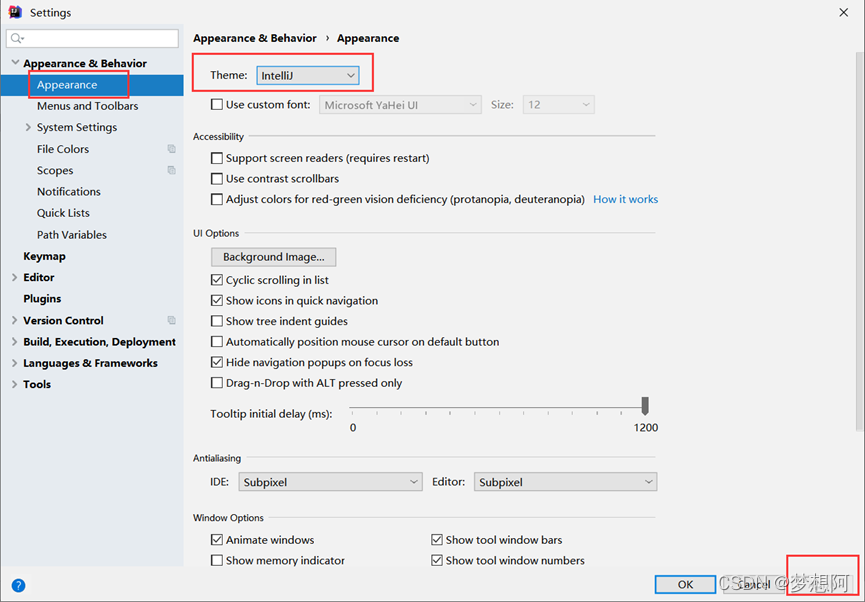Click the Tooltip initial delay slider handle

tap(645, 406)
